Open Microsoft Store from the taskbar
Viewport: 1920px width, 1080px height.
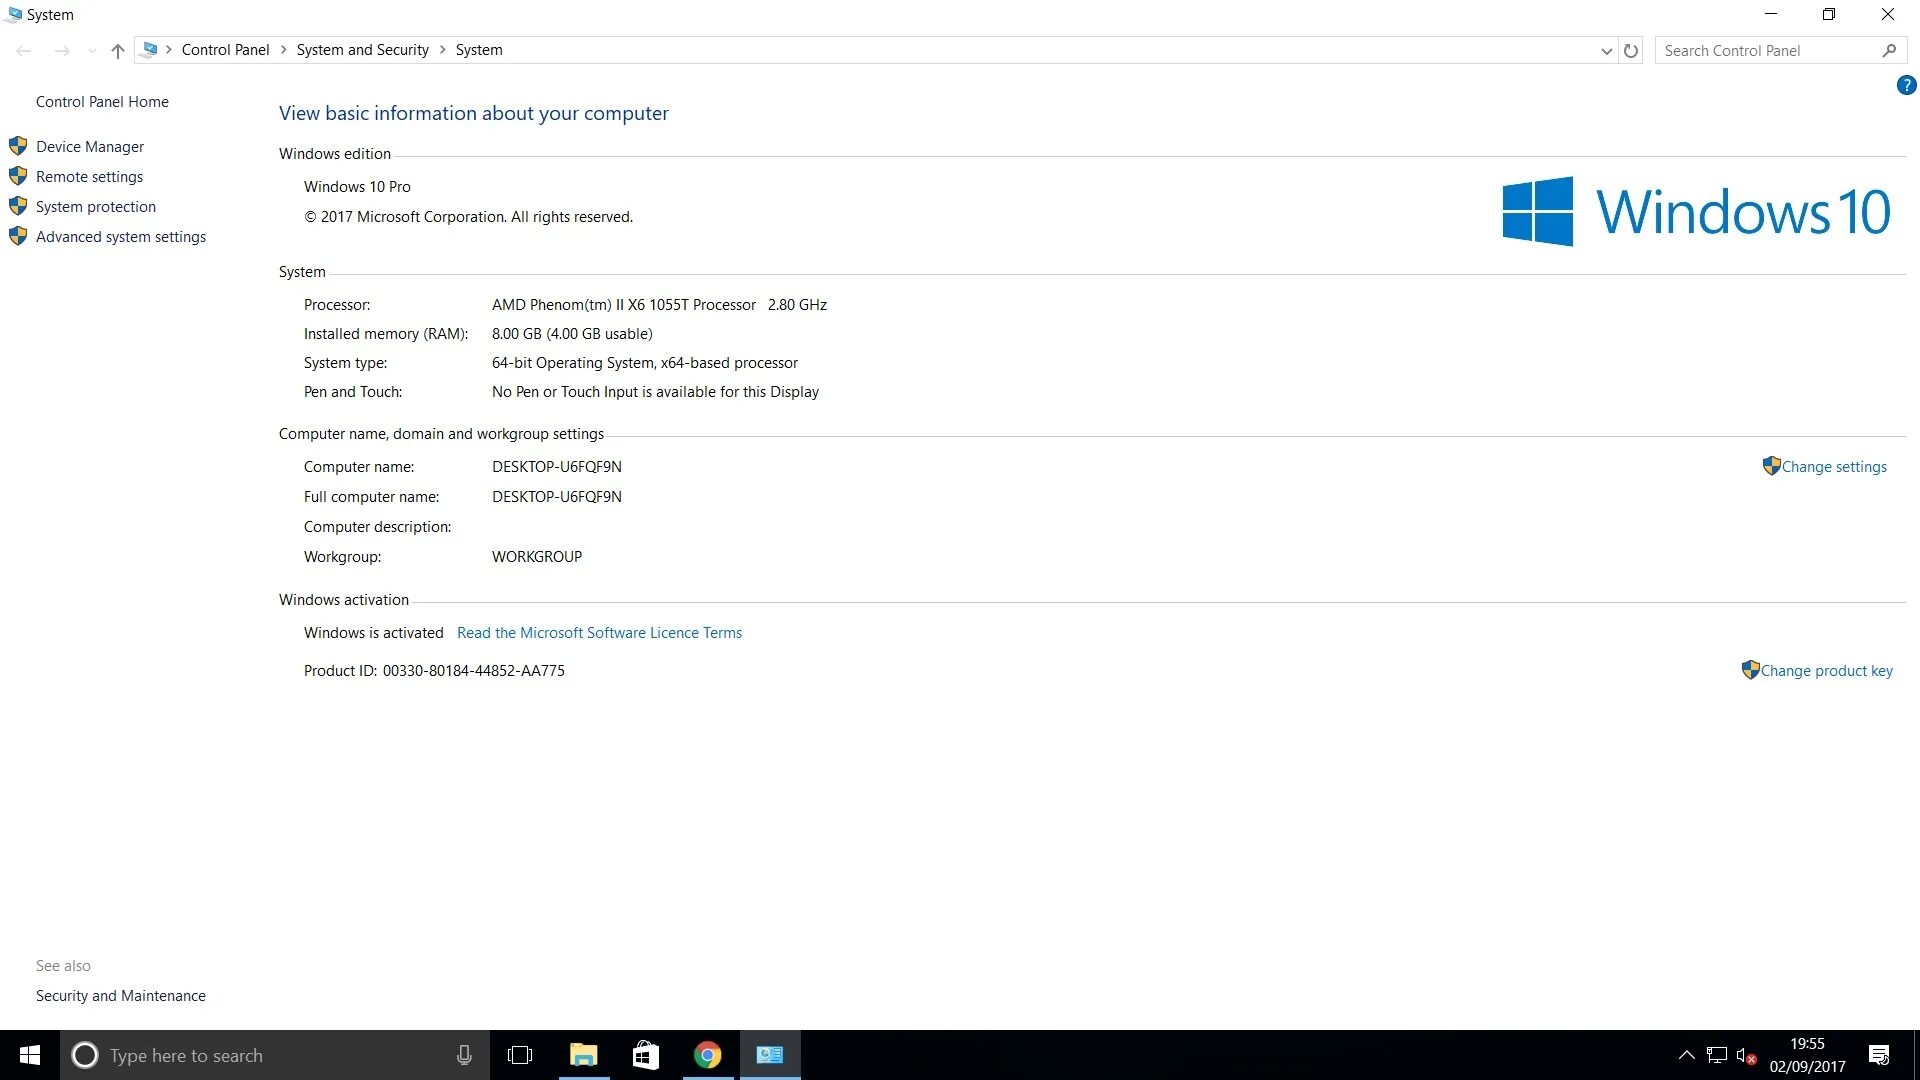[x=645, y=1055]
